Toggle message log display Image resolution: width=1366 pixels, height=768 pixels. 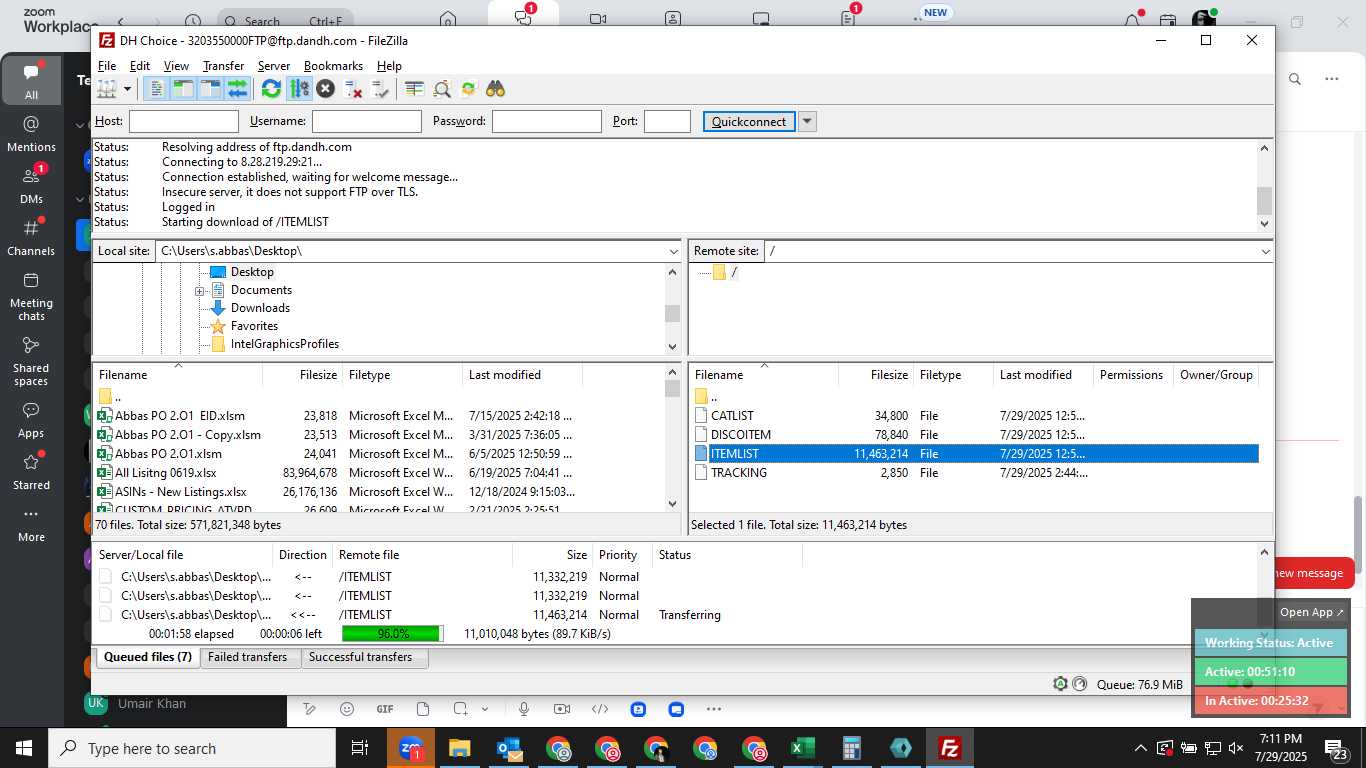point(156,89)
